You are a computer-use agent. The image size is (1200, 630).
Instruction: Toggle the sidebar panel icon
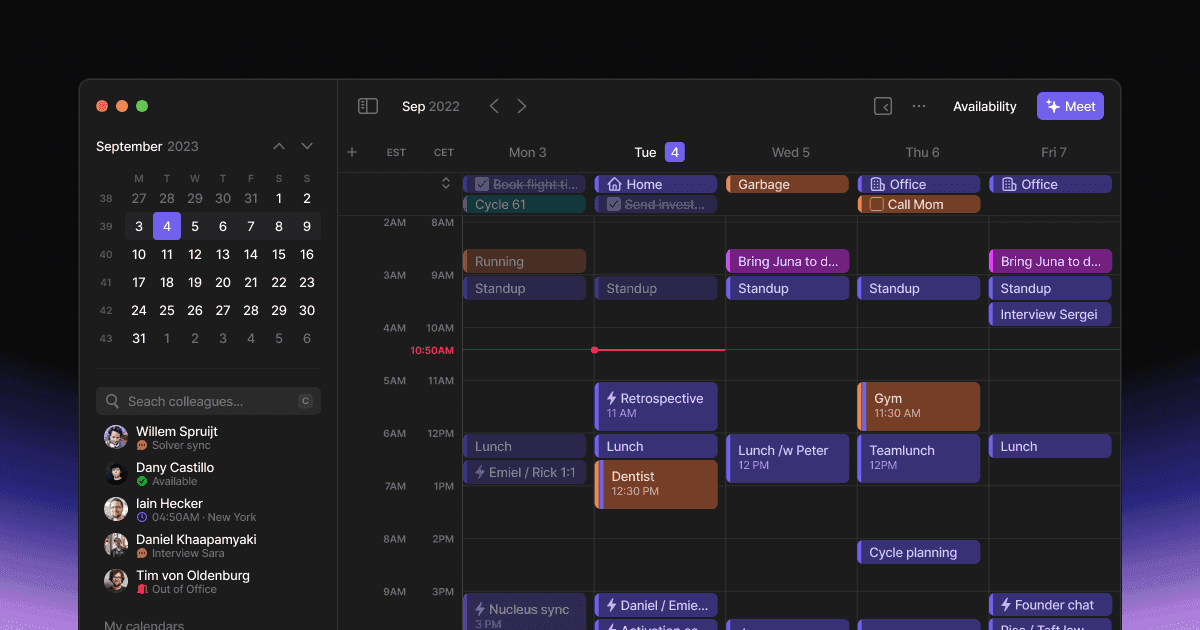pos(368,106)
